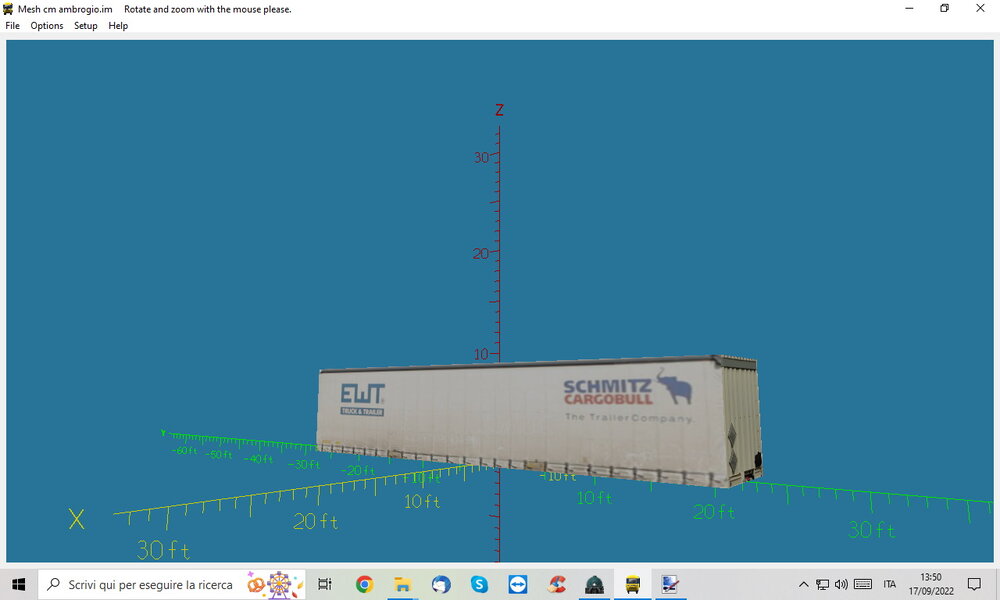Open the Windows Start menu
Screen dimensions: 1000x600
click(x=18, y=584)
